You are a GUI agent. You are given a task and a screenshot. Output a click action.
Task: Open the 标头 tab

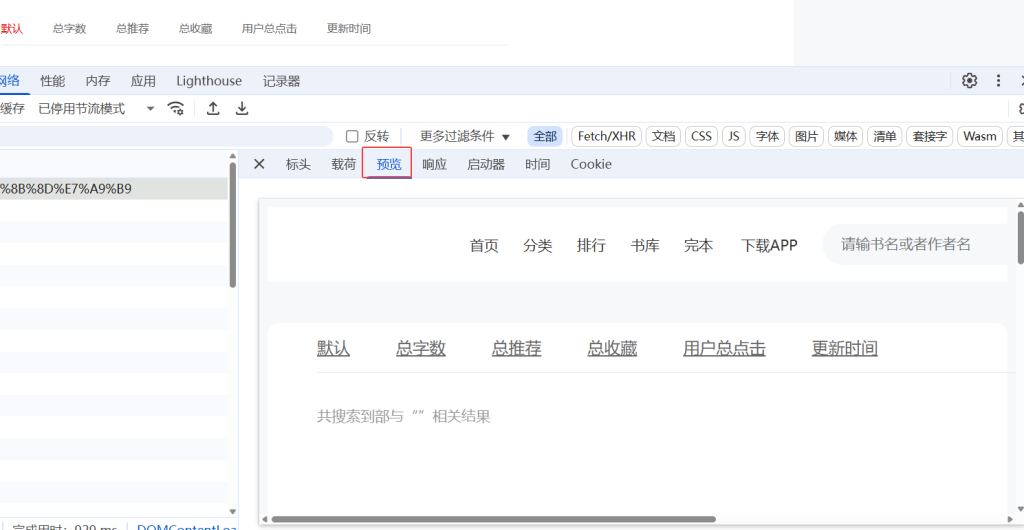click(298, 164)
